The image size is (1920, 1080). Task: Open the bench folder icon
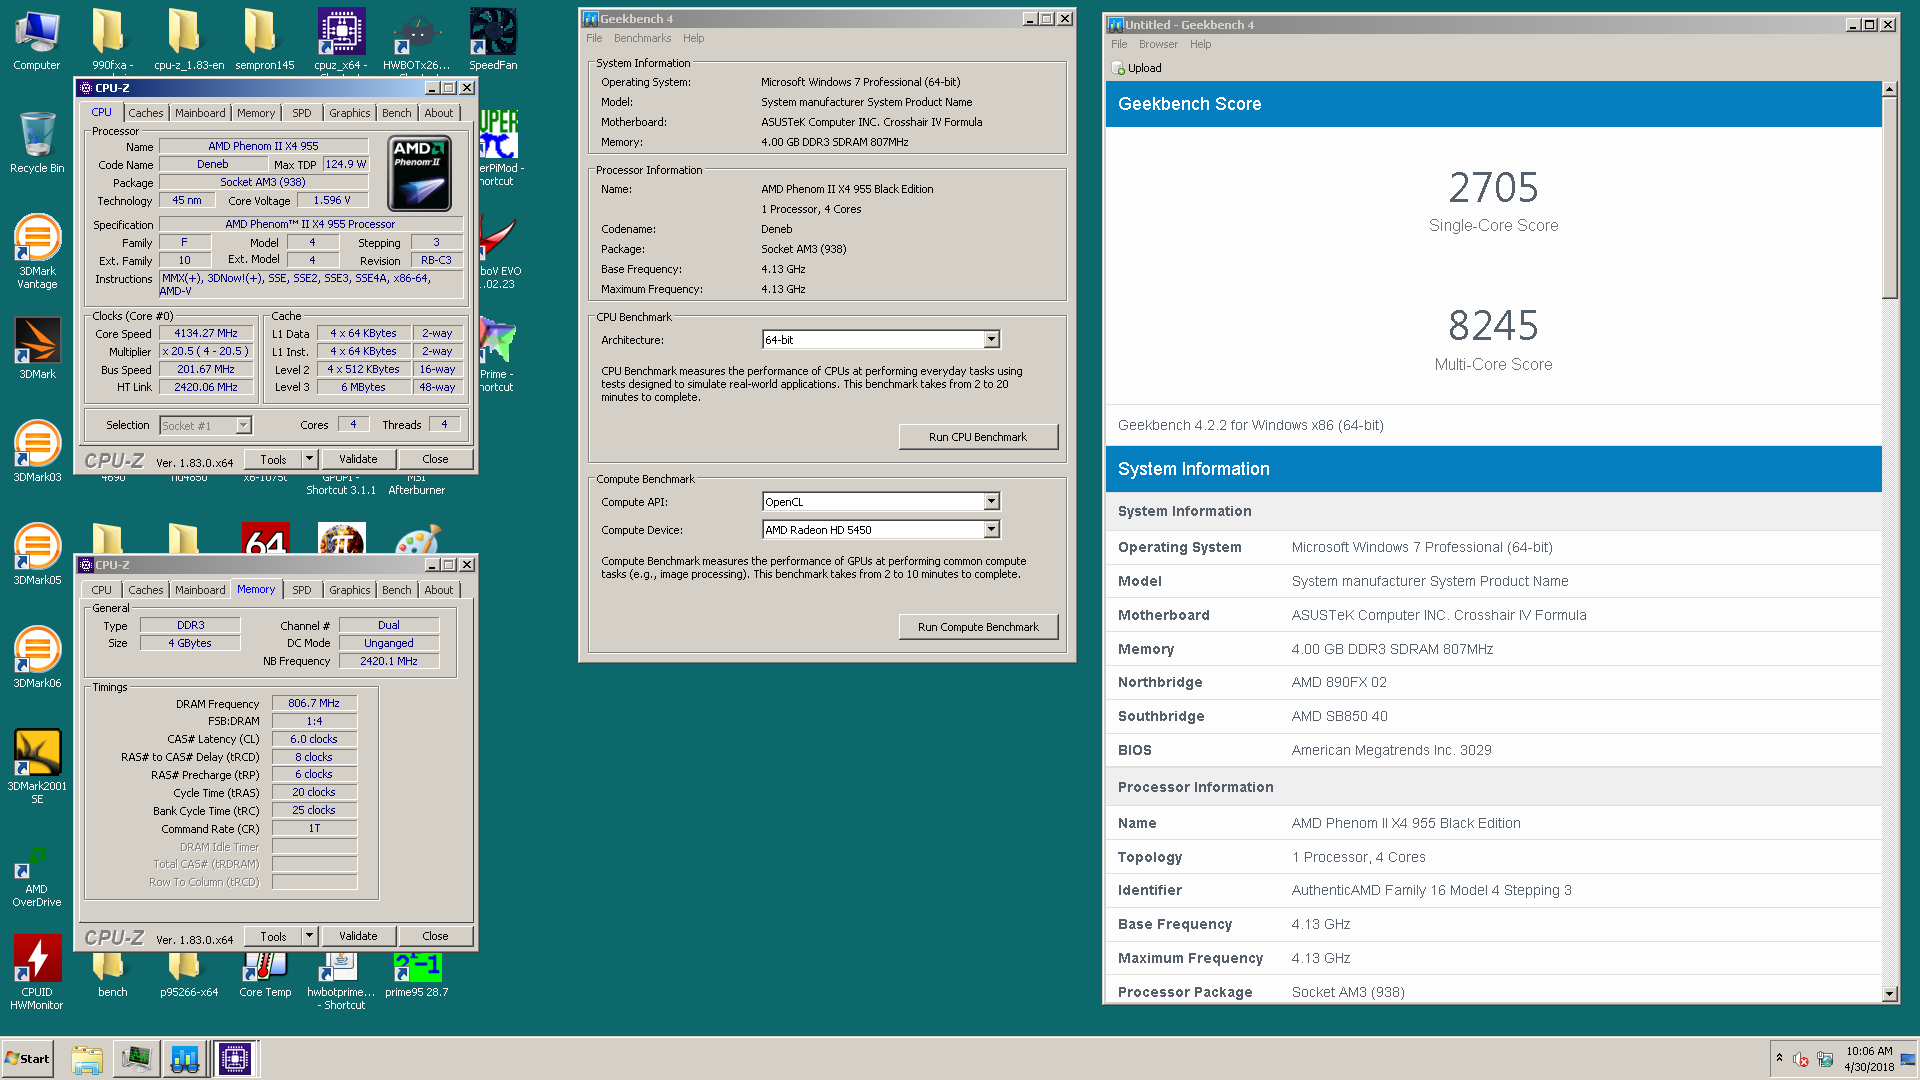click(x=112, y=975)
